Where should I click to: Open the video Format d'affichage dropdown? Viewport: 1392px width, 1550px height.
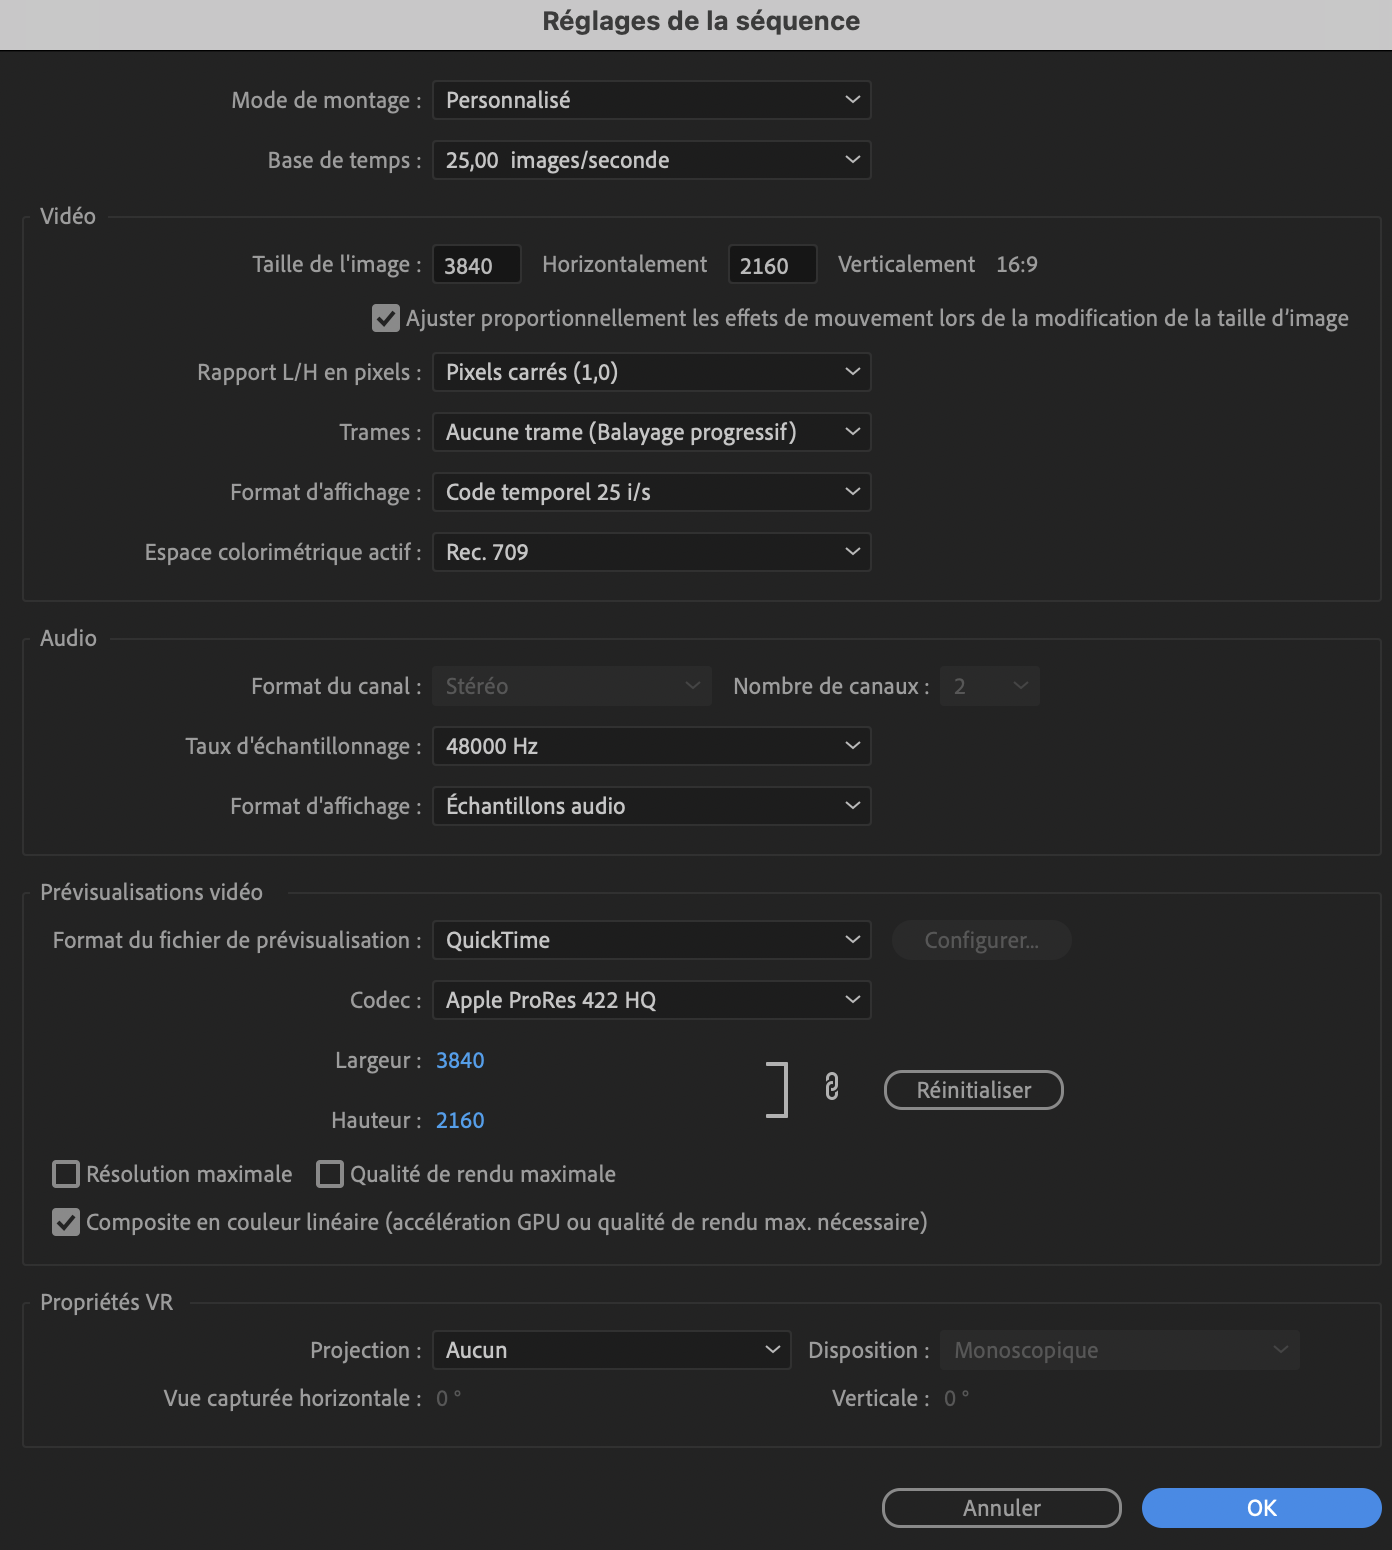click(x=652, y=492)
